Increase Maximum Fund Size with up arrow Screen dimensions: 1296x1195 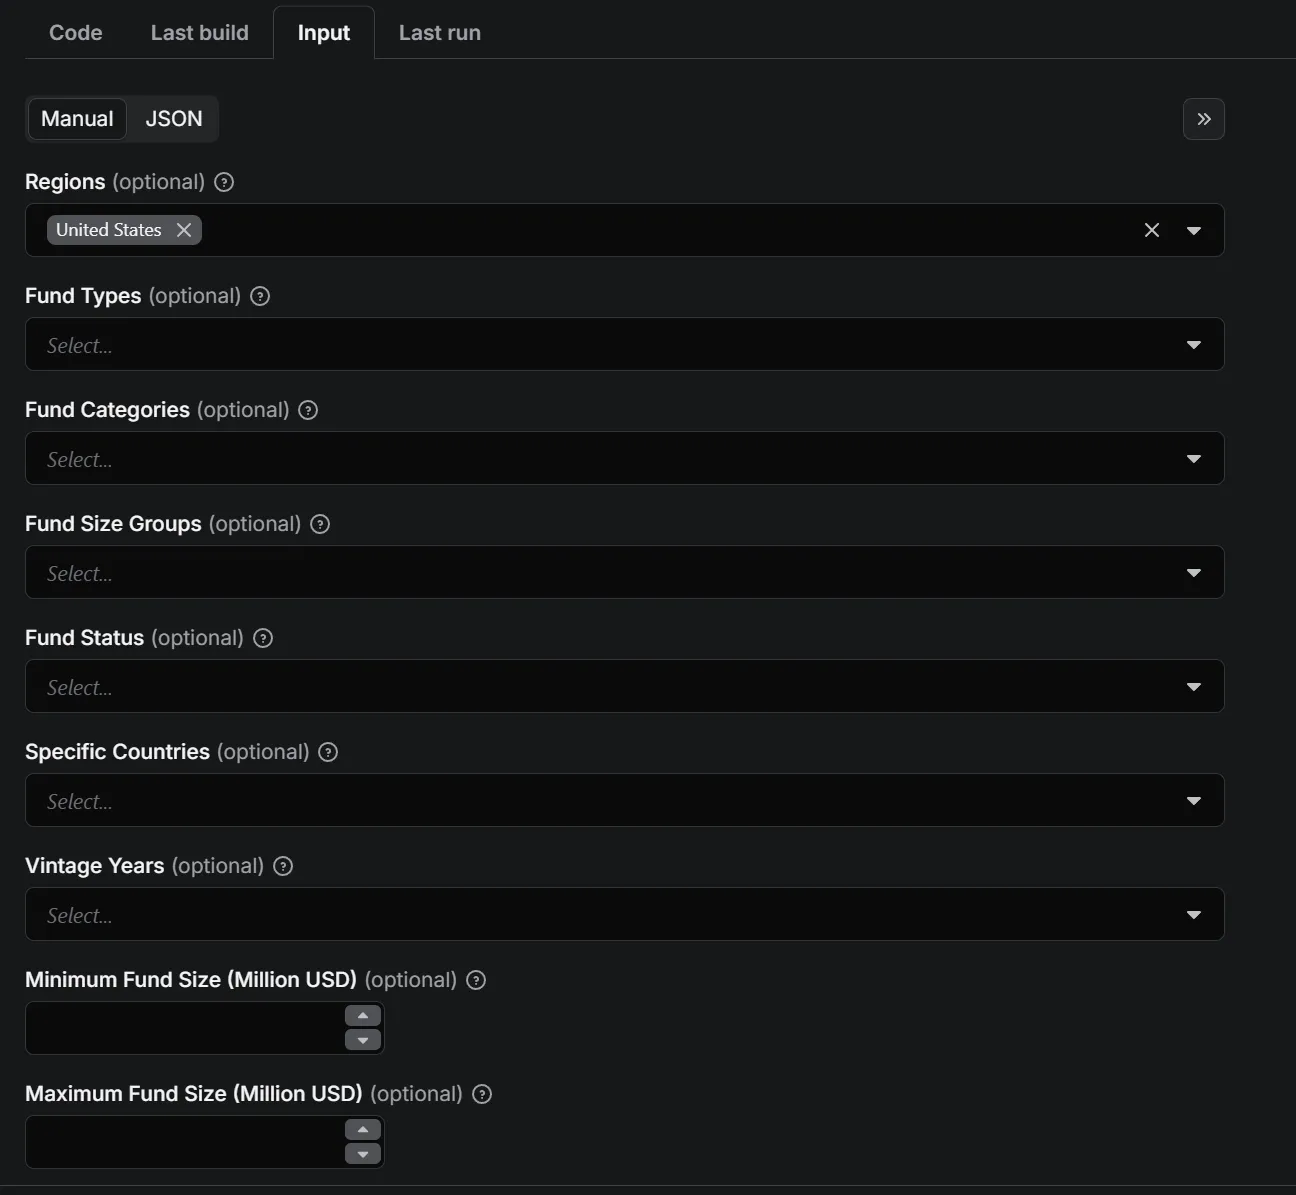pos(363,1130)
